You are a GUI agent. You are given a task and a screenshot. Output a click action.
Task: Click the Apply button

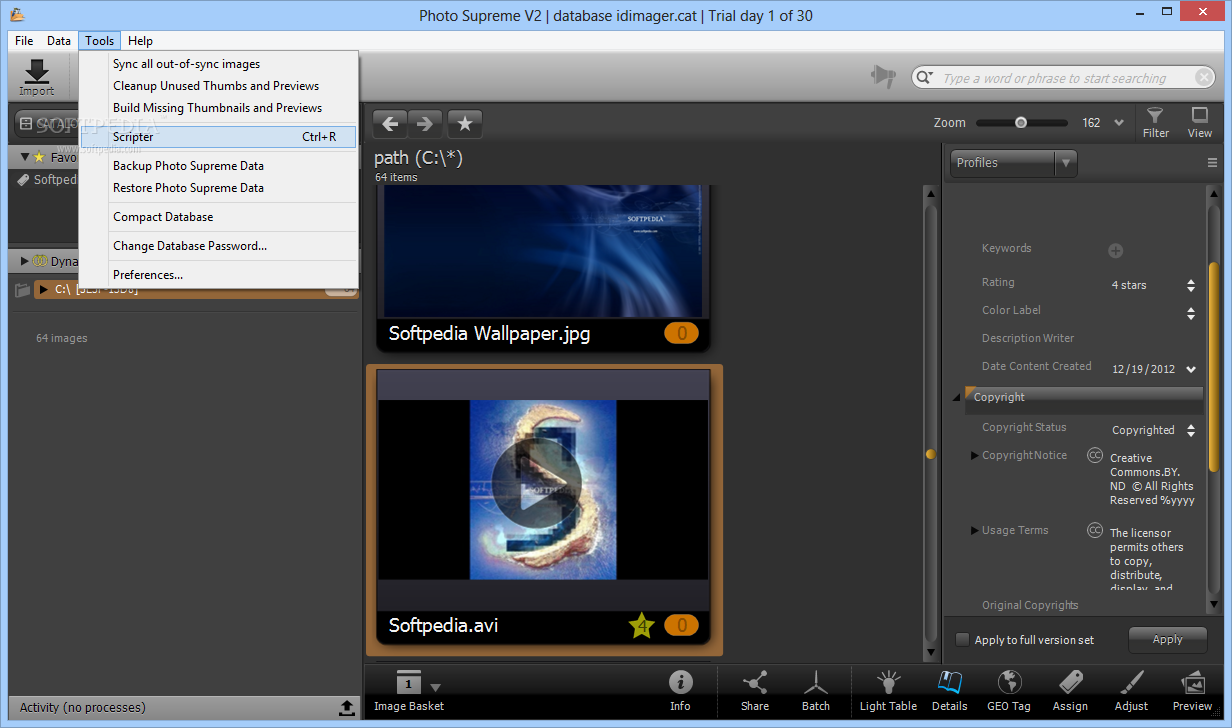1167,640
